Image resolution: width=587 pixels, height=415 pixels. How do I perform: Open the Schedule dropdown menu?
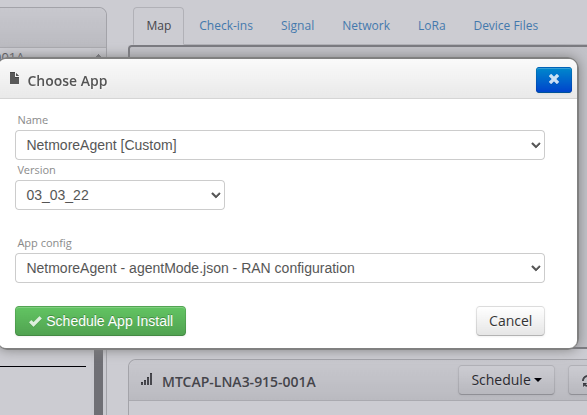coord(506,380)
